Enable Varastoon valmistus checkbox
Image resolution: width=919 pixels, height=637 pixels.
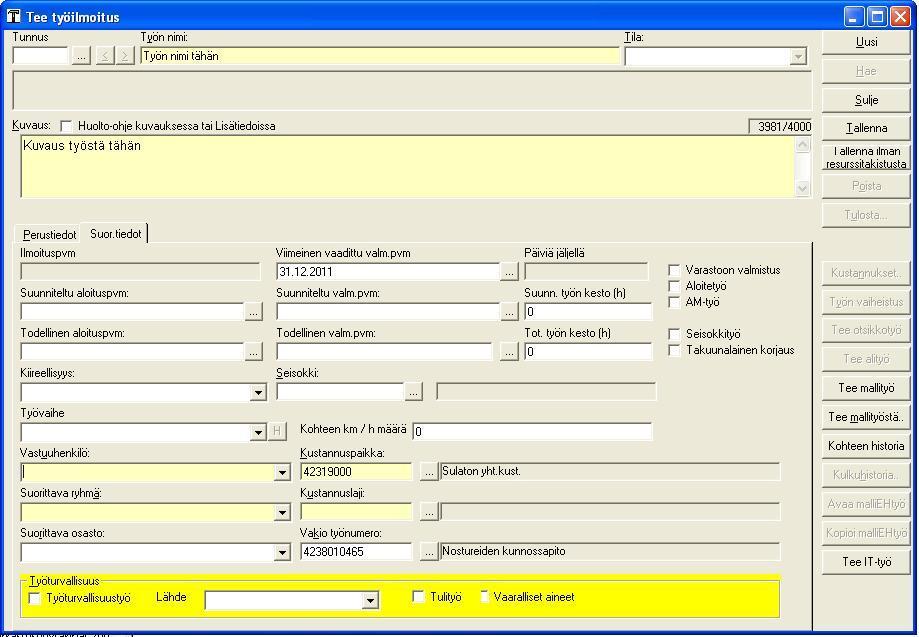point(675,270)
